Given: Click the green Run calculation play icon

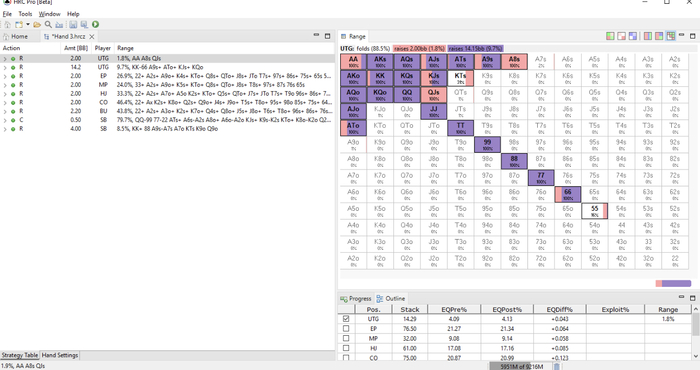Looking at the screenshot, I should (96, 25).
